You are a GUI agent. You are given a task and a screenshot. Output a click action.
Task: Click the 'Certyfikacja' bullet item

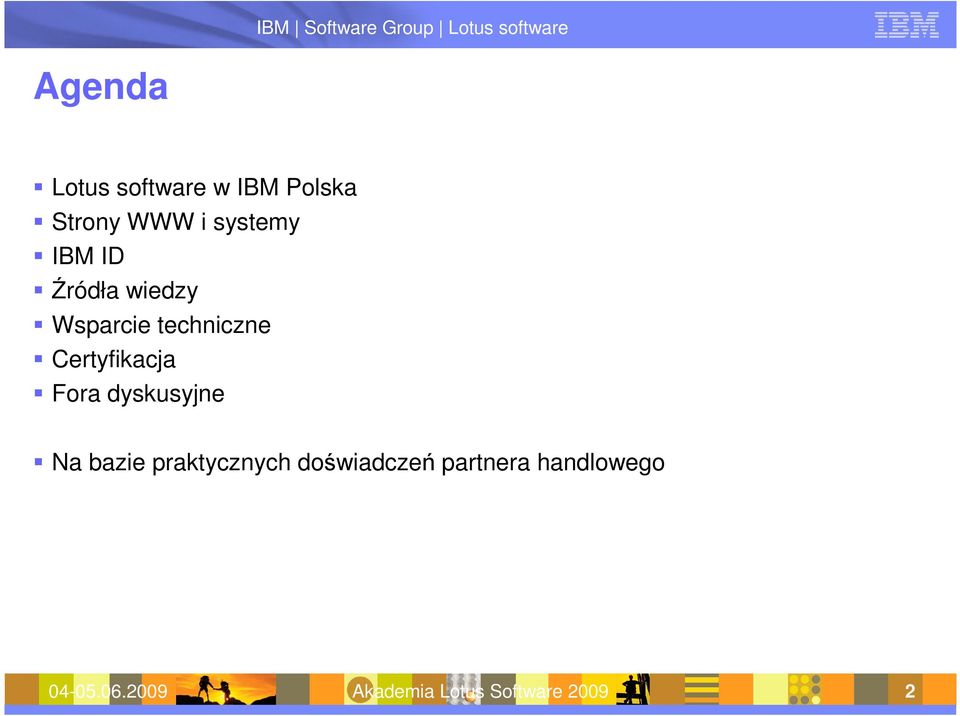click(x=113, y=360)
